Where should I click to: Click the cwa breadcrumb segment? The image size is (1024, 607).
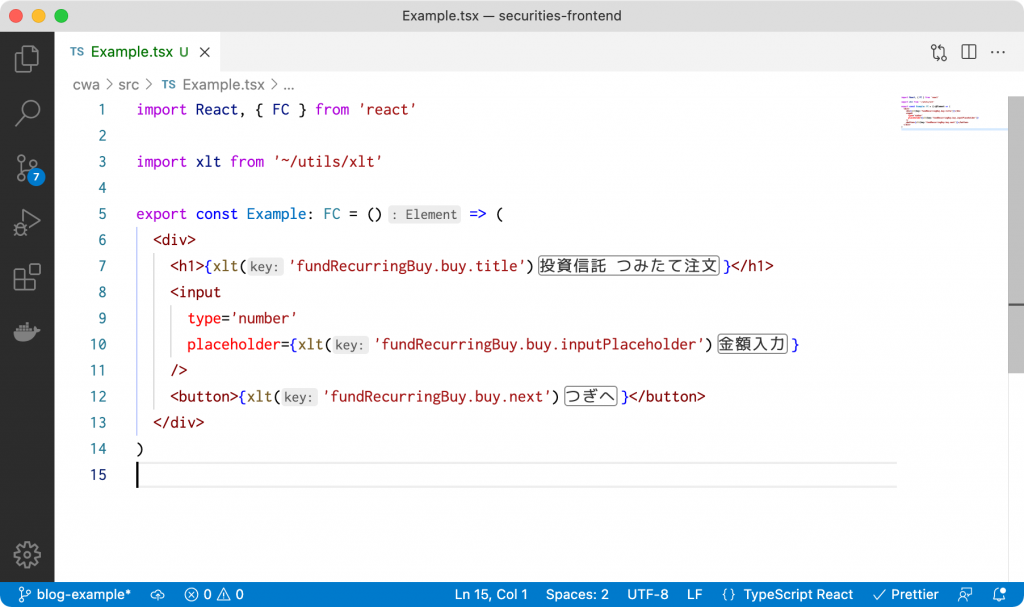click(x=86, y=85)
